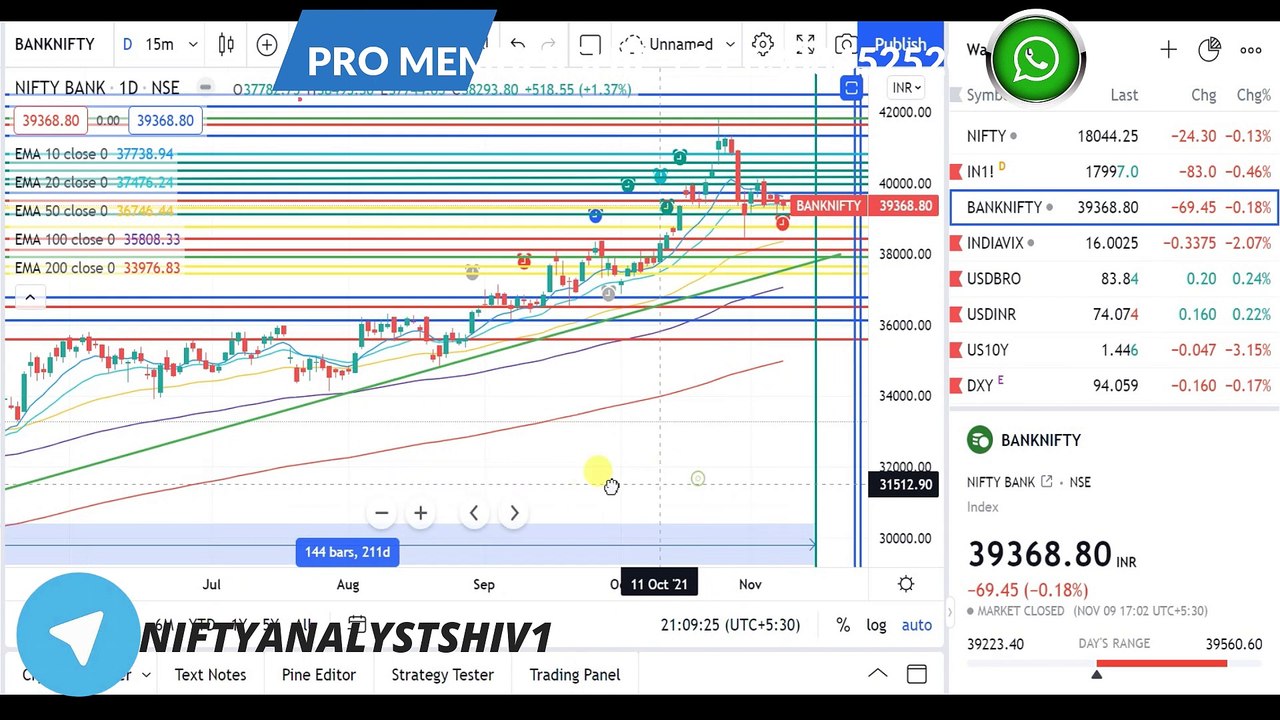Open the Strategy Tester tab
Image resolution: width=1280 pixels, height=720 pixels.
[442, 675]
